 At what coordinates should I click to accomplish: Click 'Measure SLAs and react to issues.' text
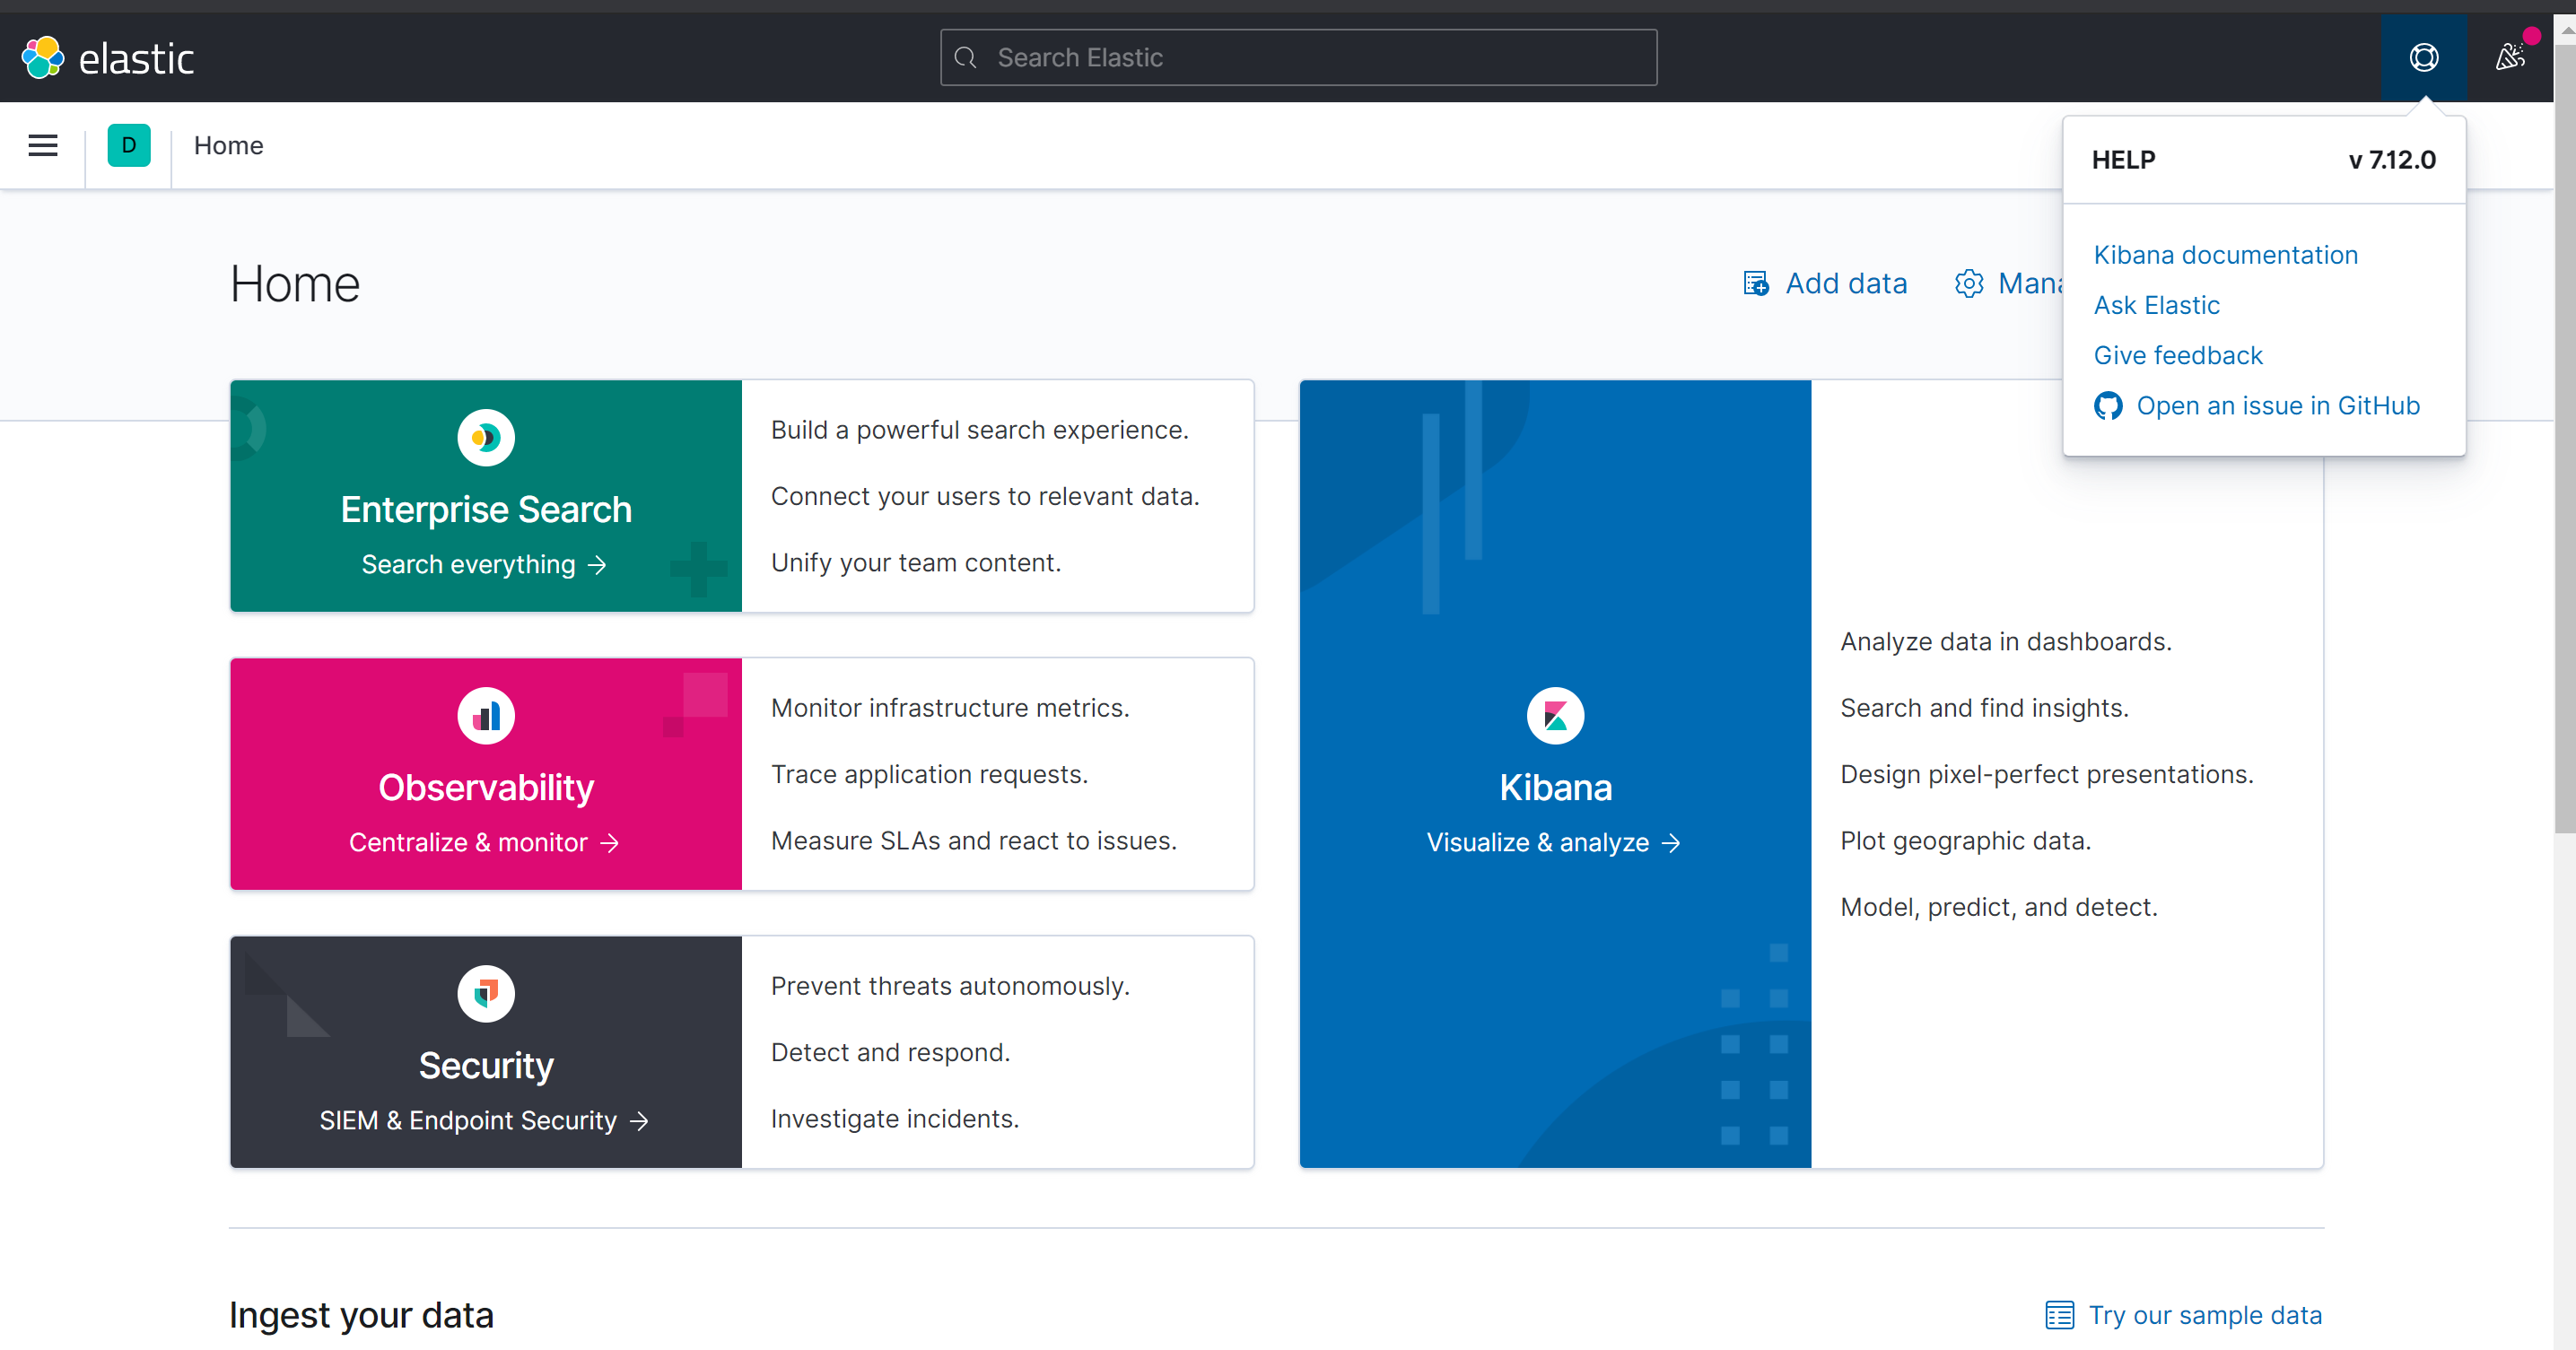coord(974,841)
